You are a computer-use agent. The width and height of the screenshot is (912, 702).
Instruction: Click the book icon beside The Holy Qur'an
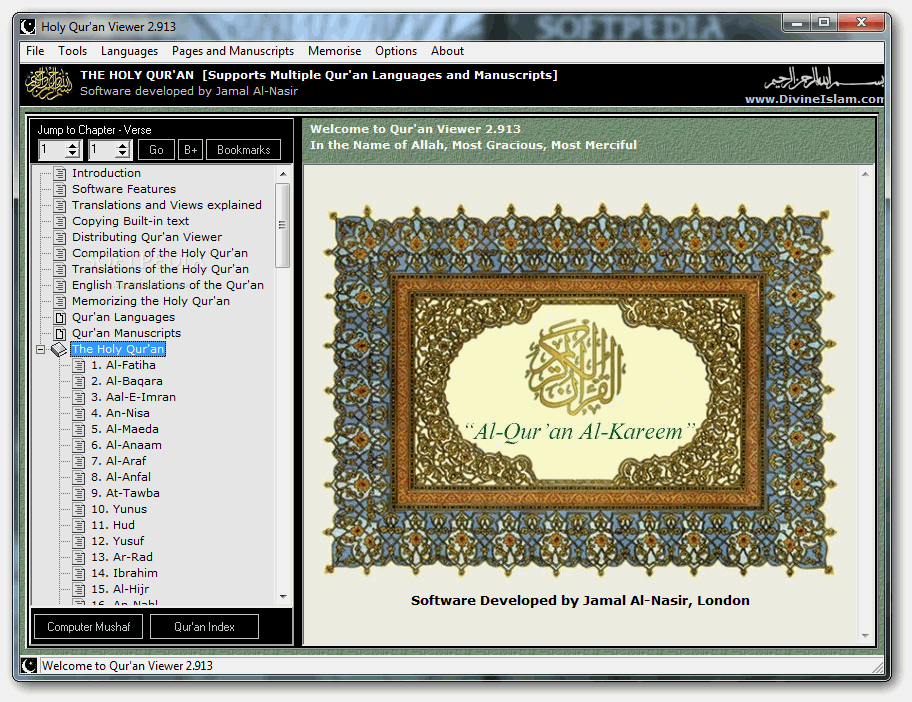56,349
